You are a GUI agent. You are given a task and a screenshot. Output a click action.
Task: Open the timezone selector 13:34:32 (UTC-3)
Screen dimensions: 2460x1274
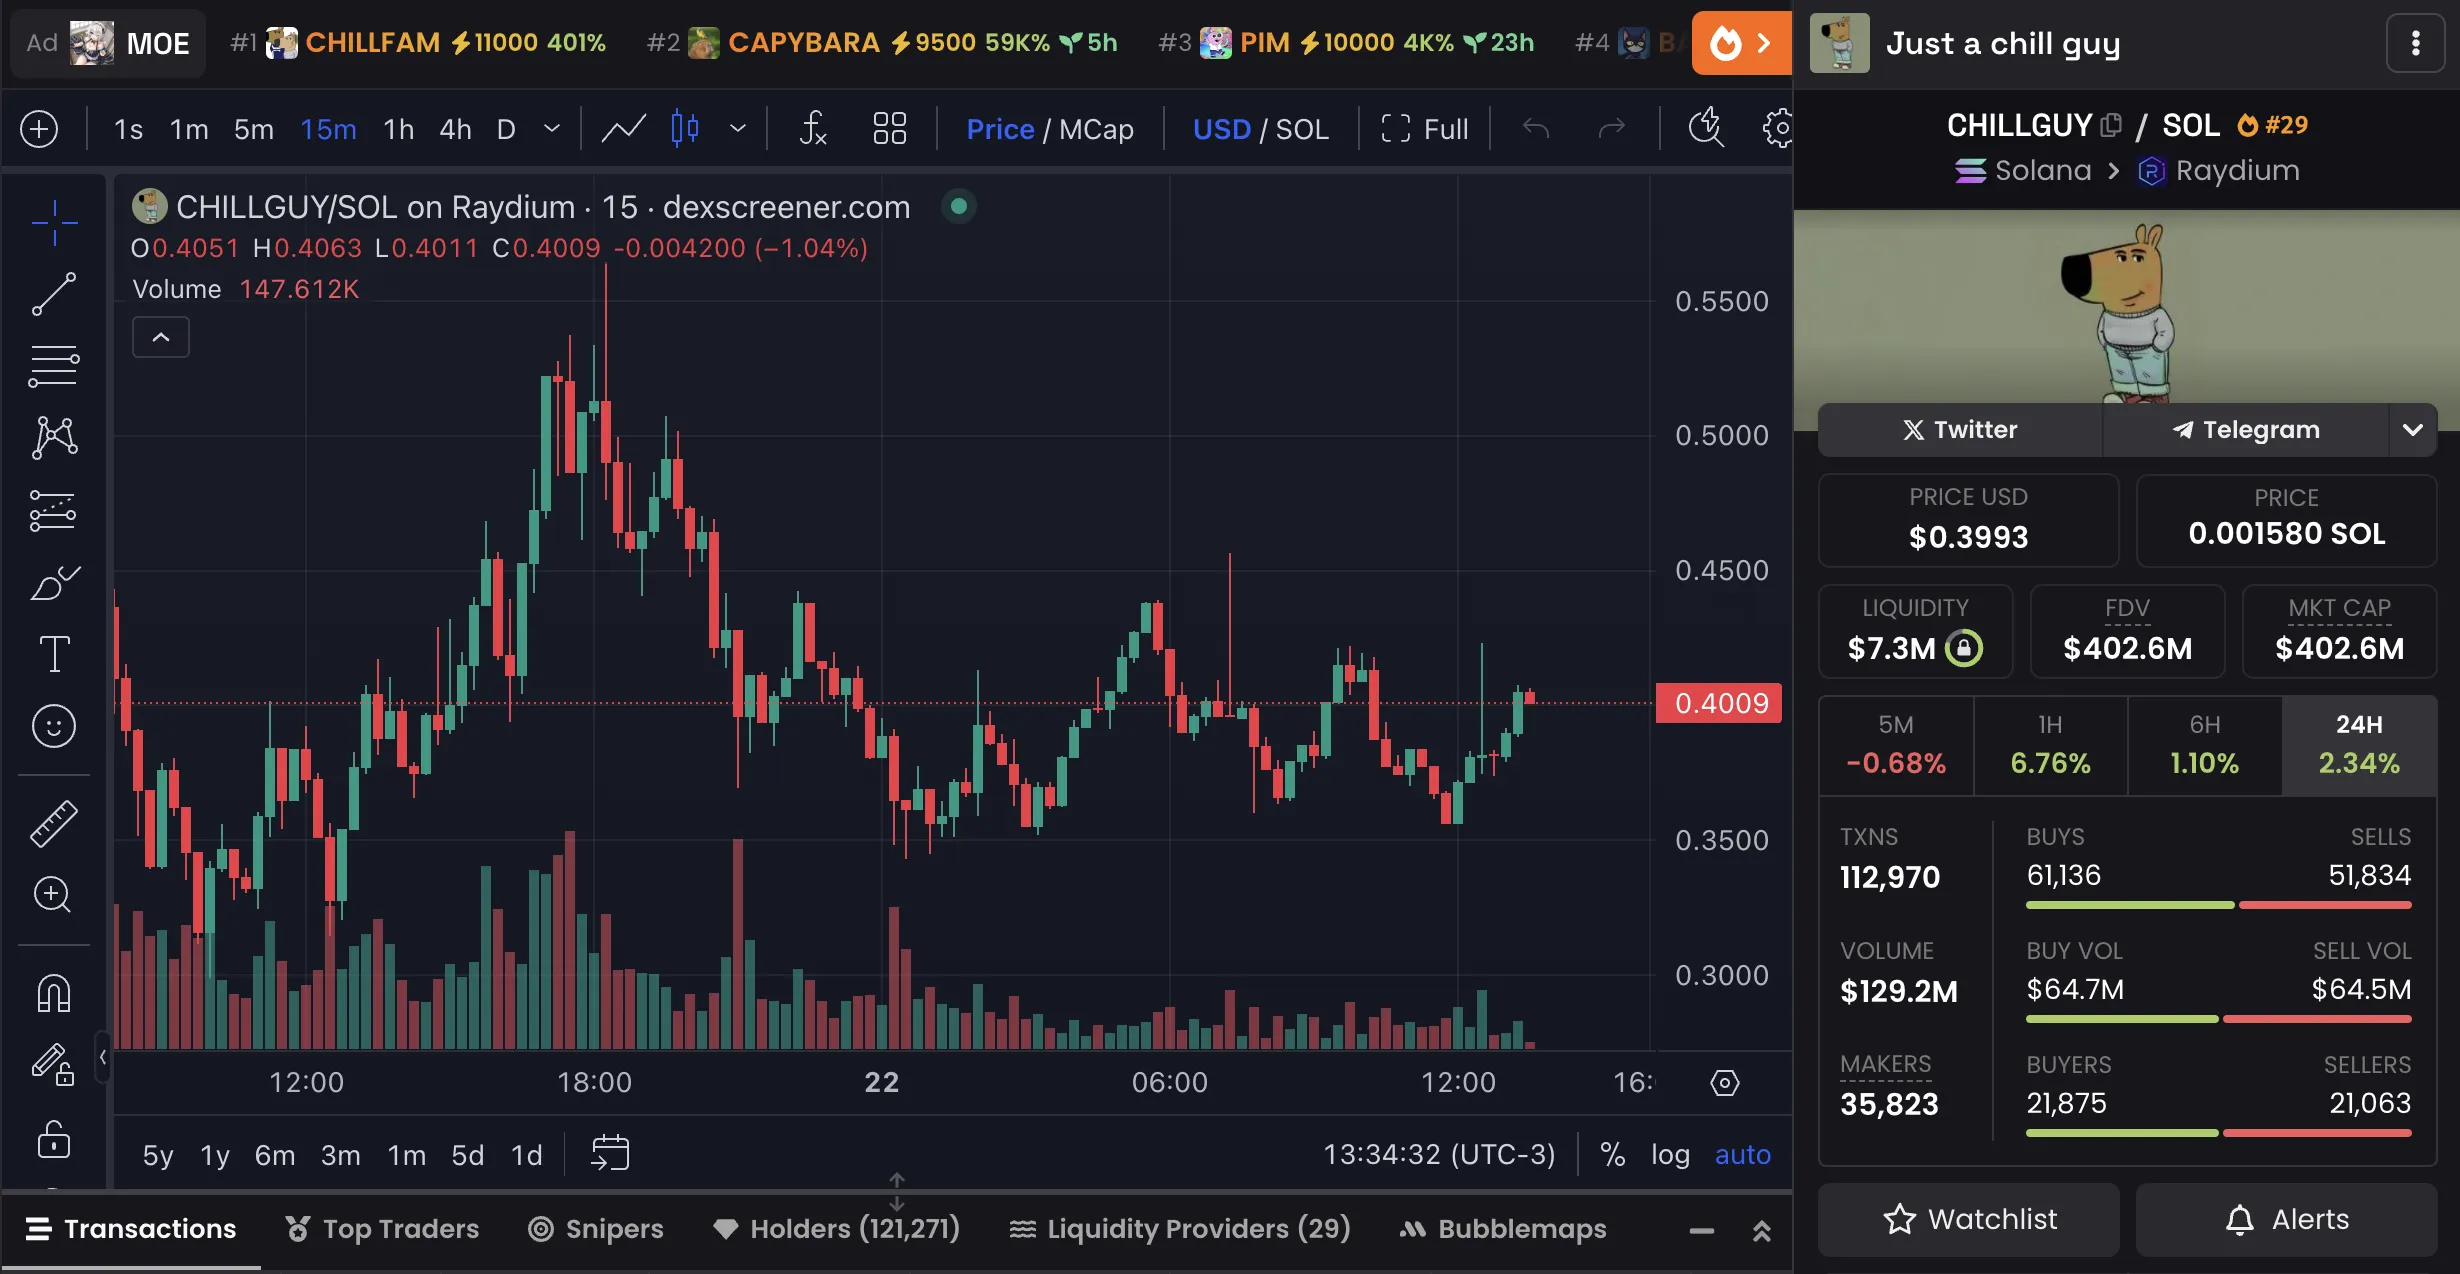[1439, 1154]
